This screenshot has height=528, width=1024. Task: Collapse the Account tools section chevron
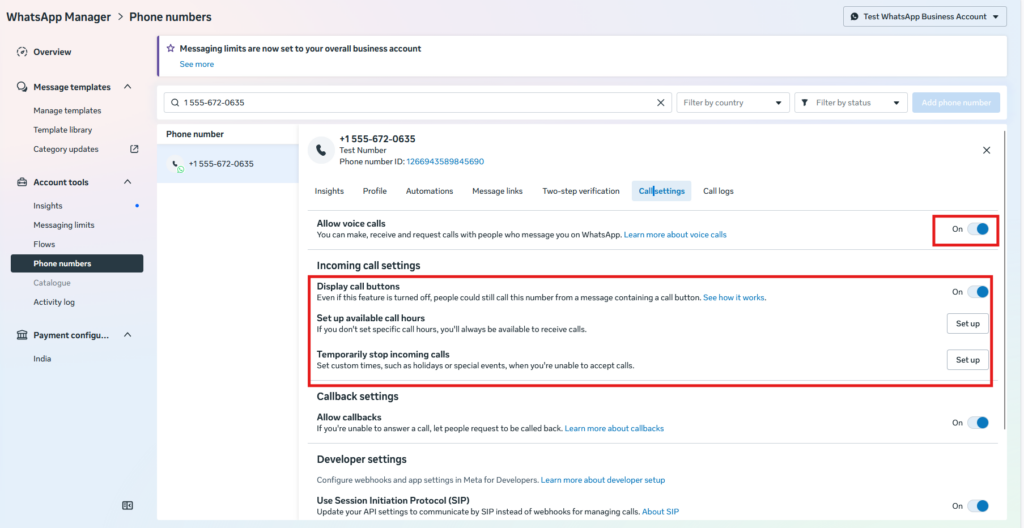tap(128, 182)
